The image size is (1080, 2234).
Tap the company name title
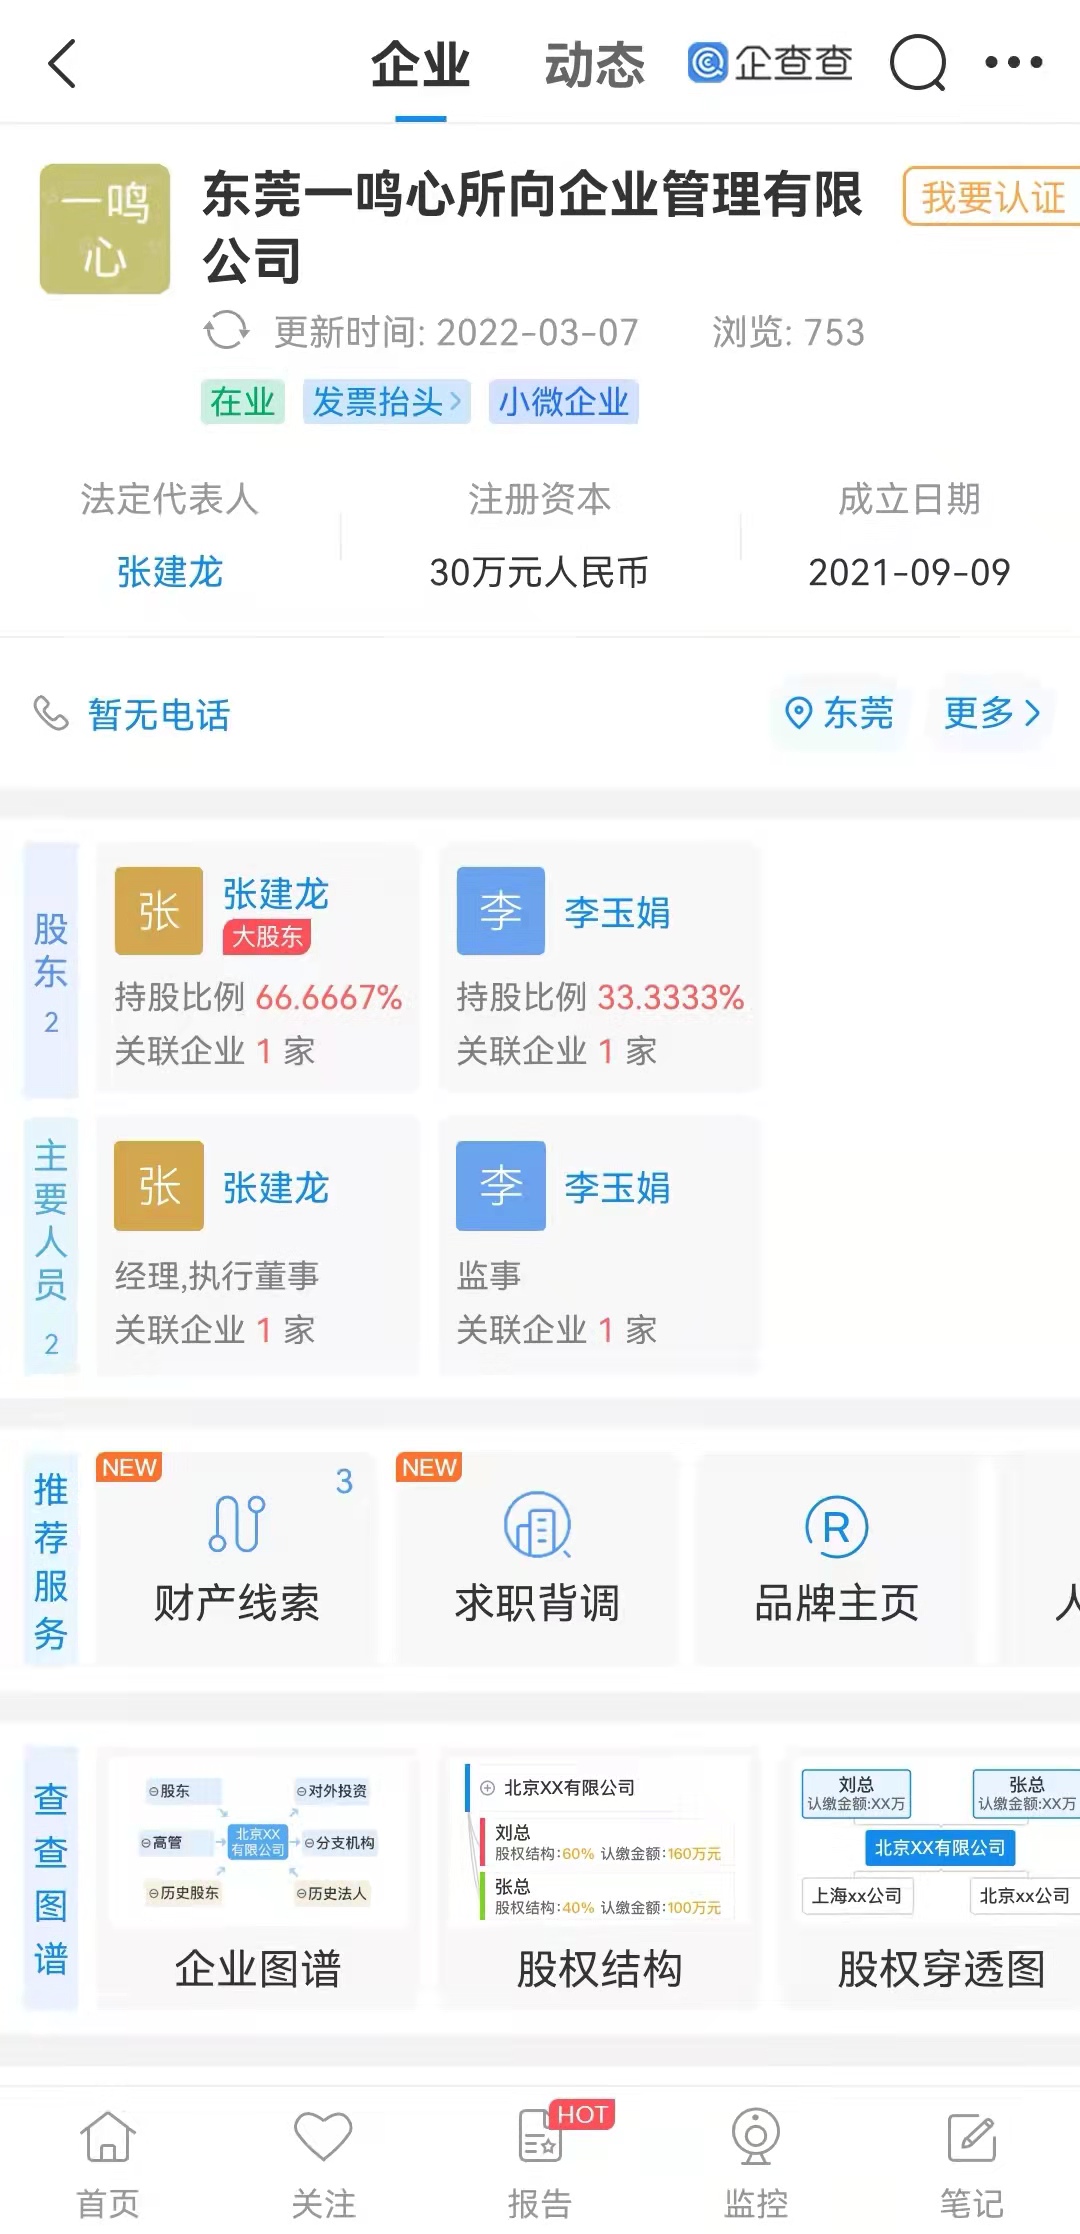532,227
